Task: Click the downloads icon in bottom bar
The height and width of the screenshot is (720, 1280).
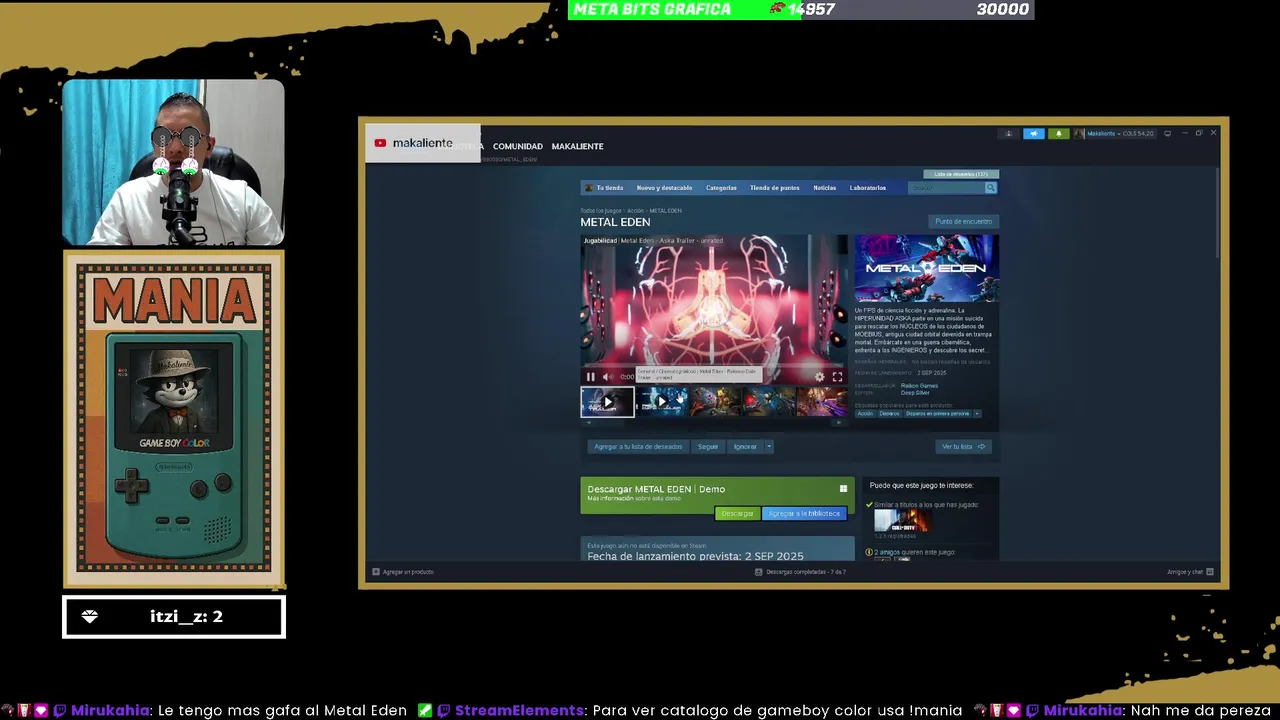Action: 758,572
